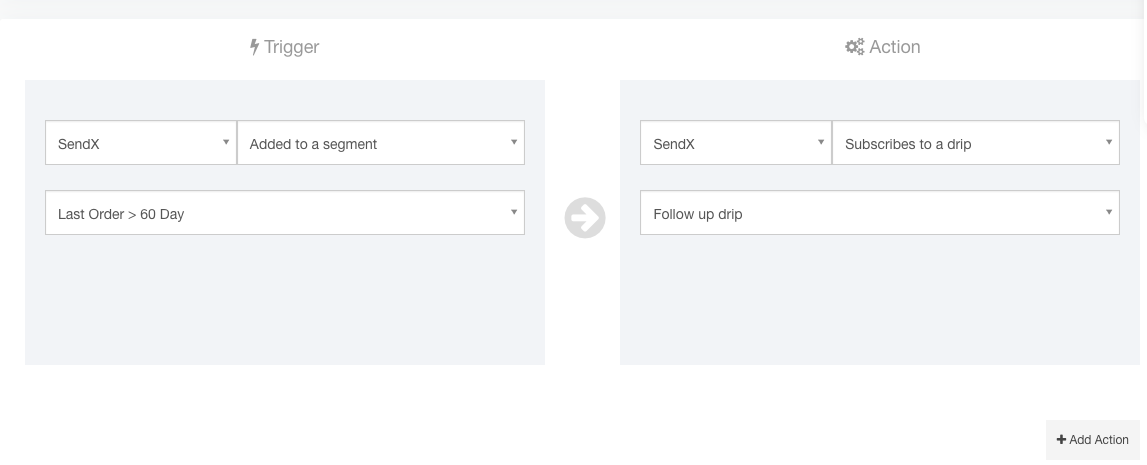Click the gears icon beside Action

(854, 47)
